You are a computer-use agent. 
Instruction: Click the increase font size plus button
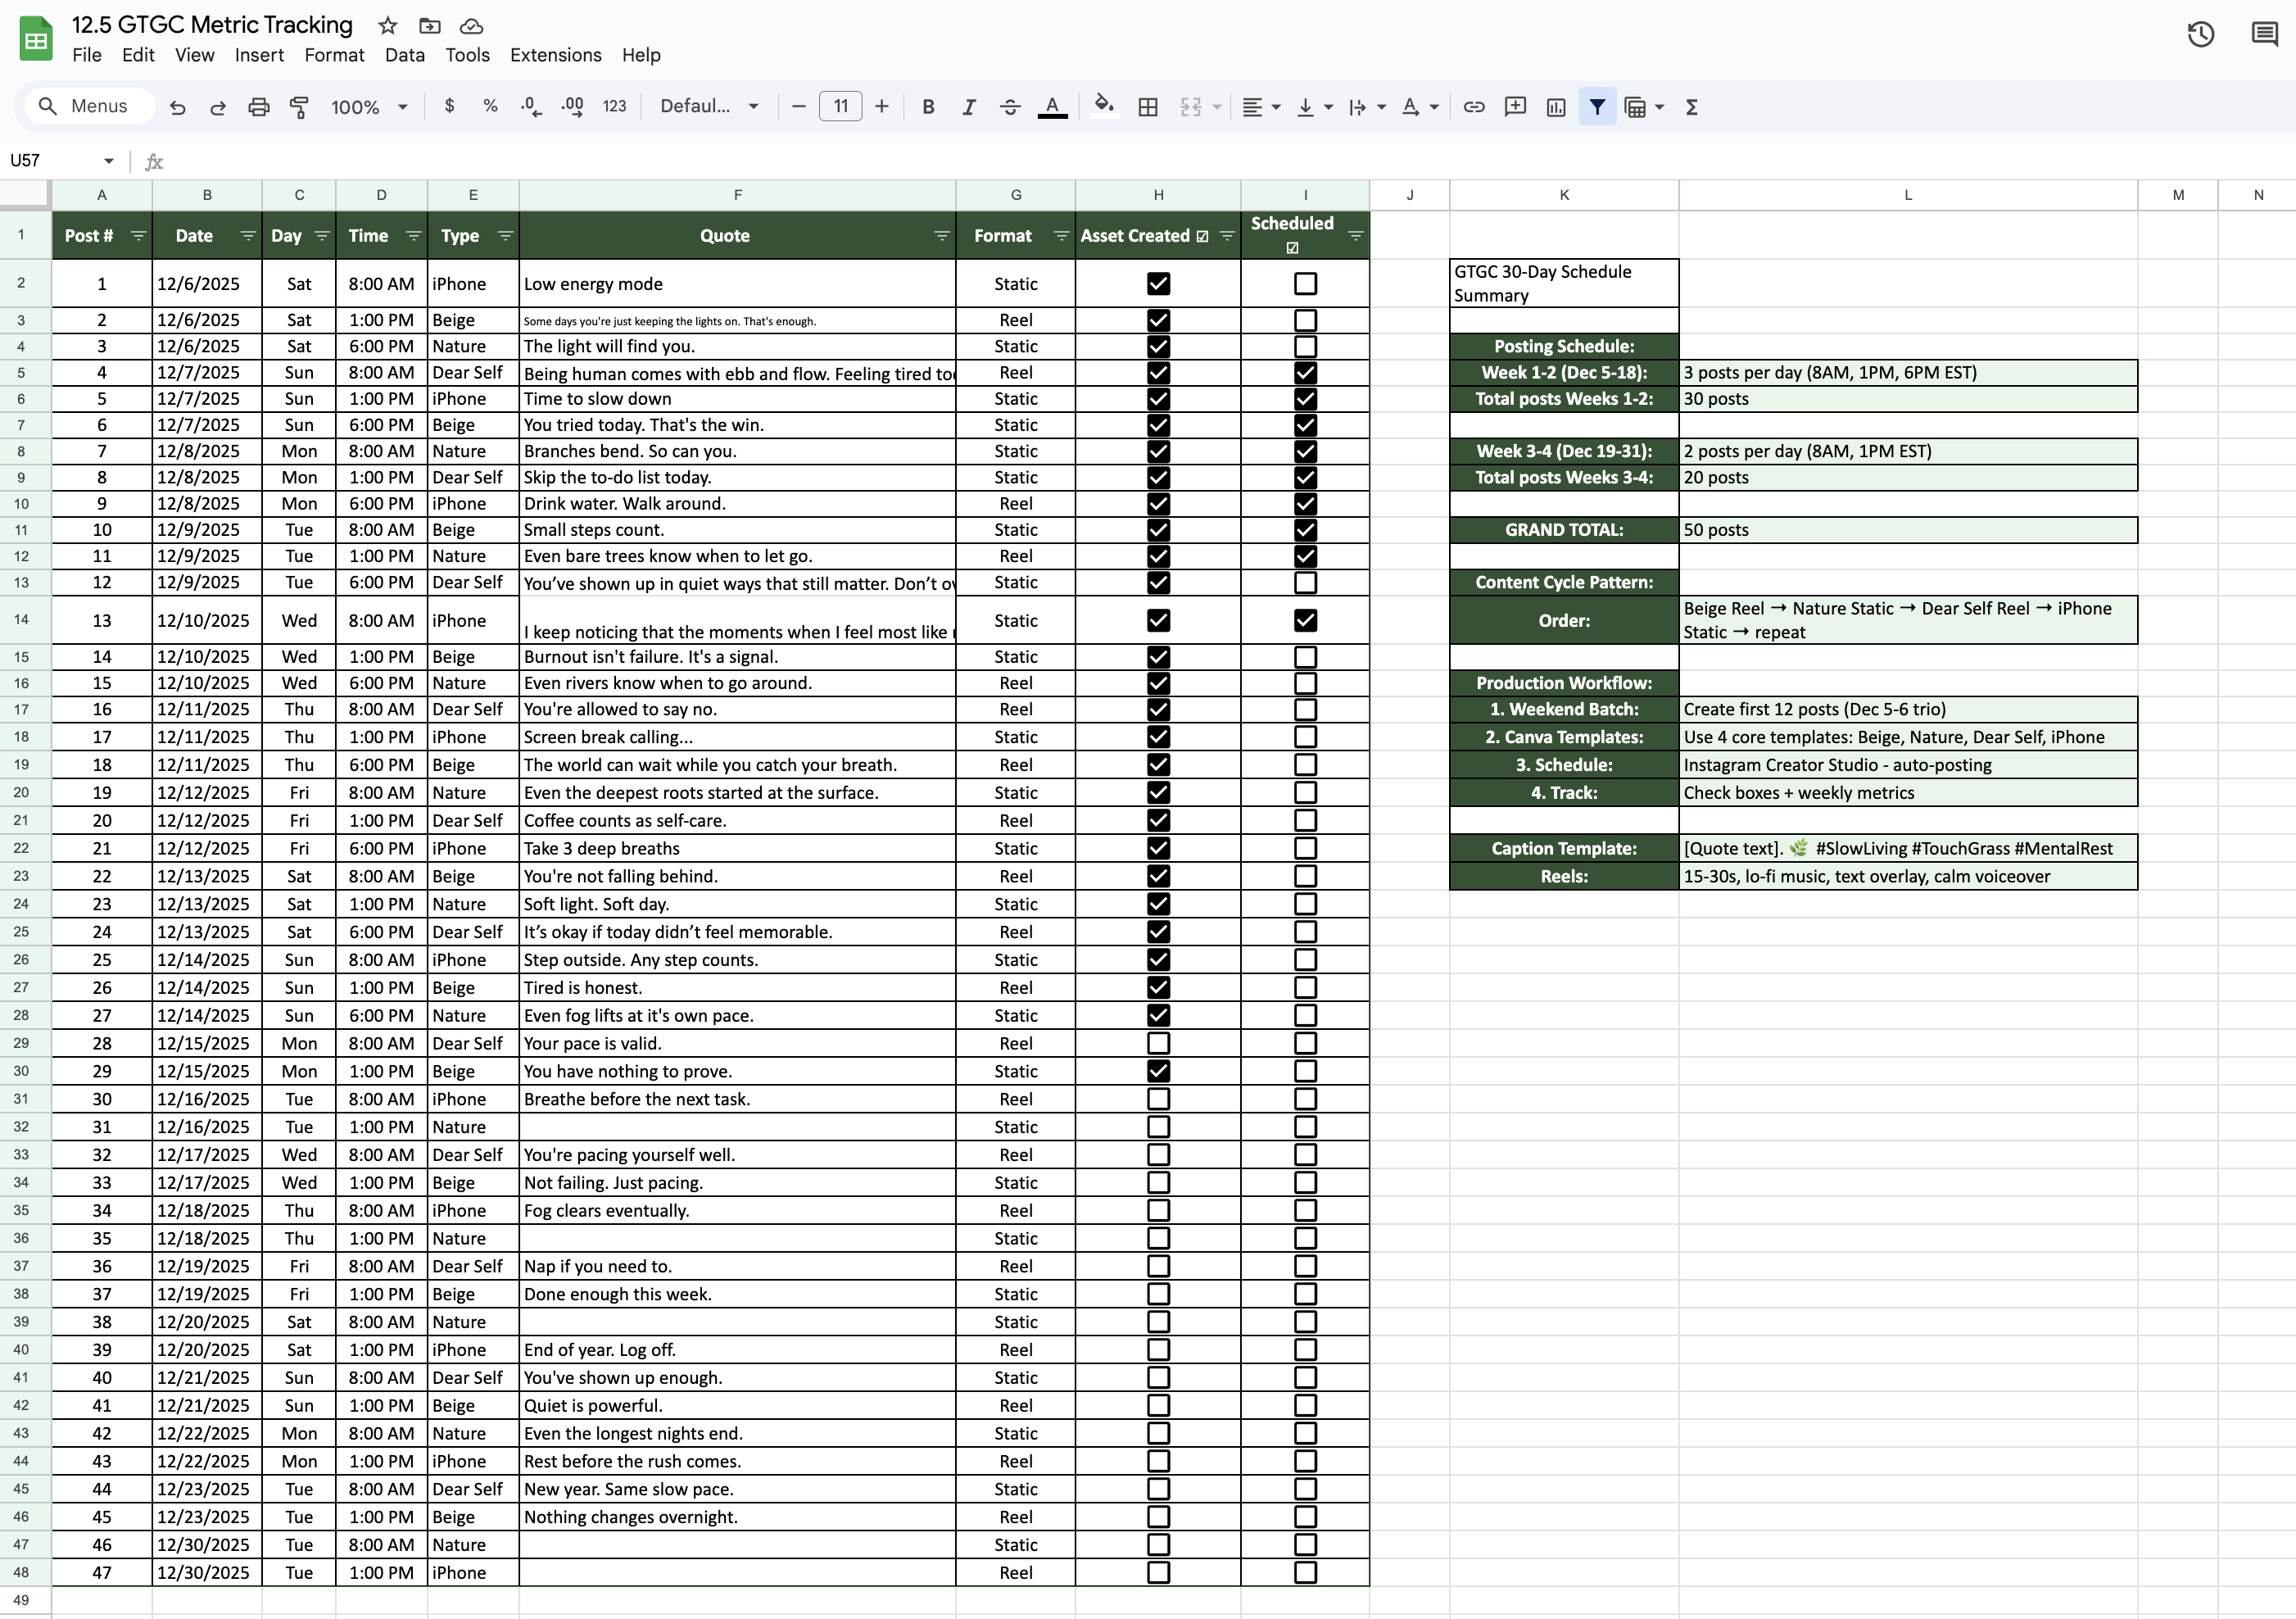pyautogui.click(x=881, y=107)
